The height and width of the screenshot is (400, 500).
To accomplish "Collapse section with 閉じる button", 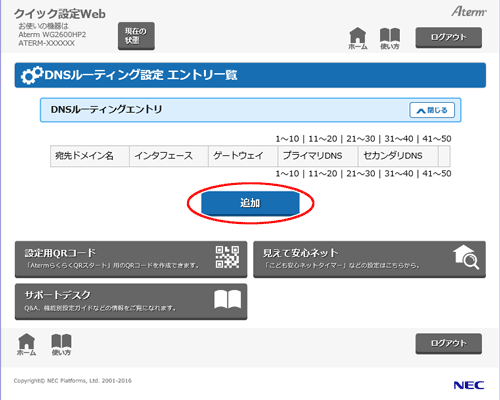I will click(x=432, y=110).
